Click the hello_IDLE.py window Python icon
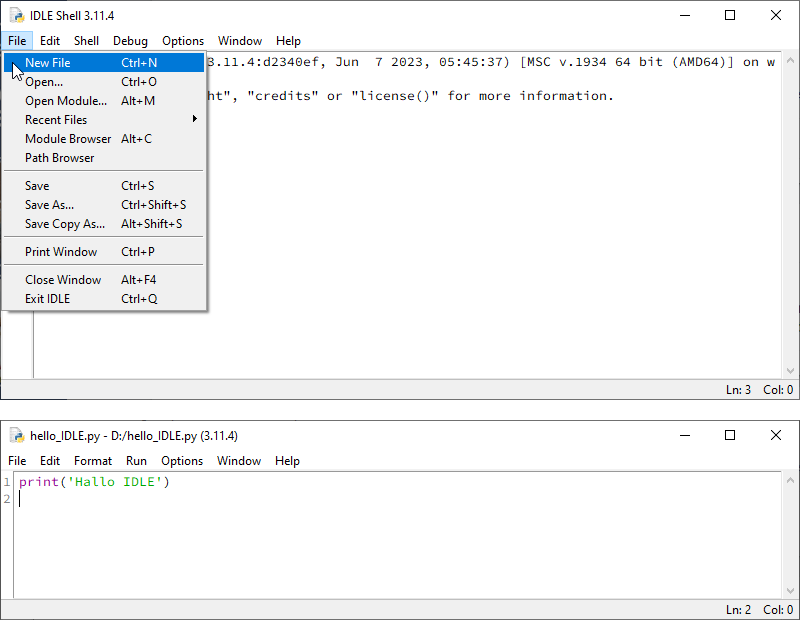This screenshot has width=800, height=620. [17, 435]
